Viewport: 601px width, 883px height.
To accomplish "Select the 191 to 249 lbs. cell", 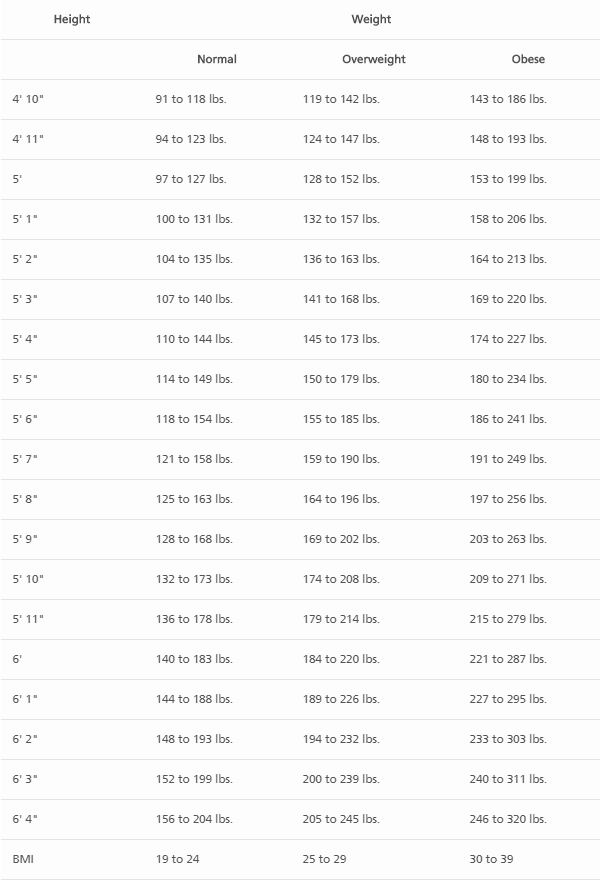I will [x=508, y=459].
